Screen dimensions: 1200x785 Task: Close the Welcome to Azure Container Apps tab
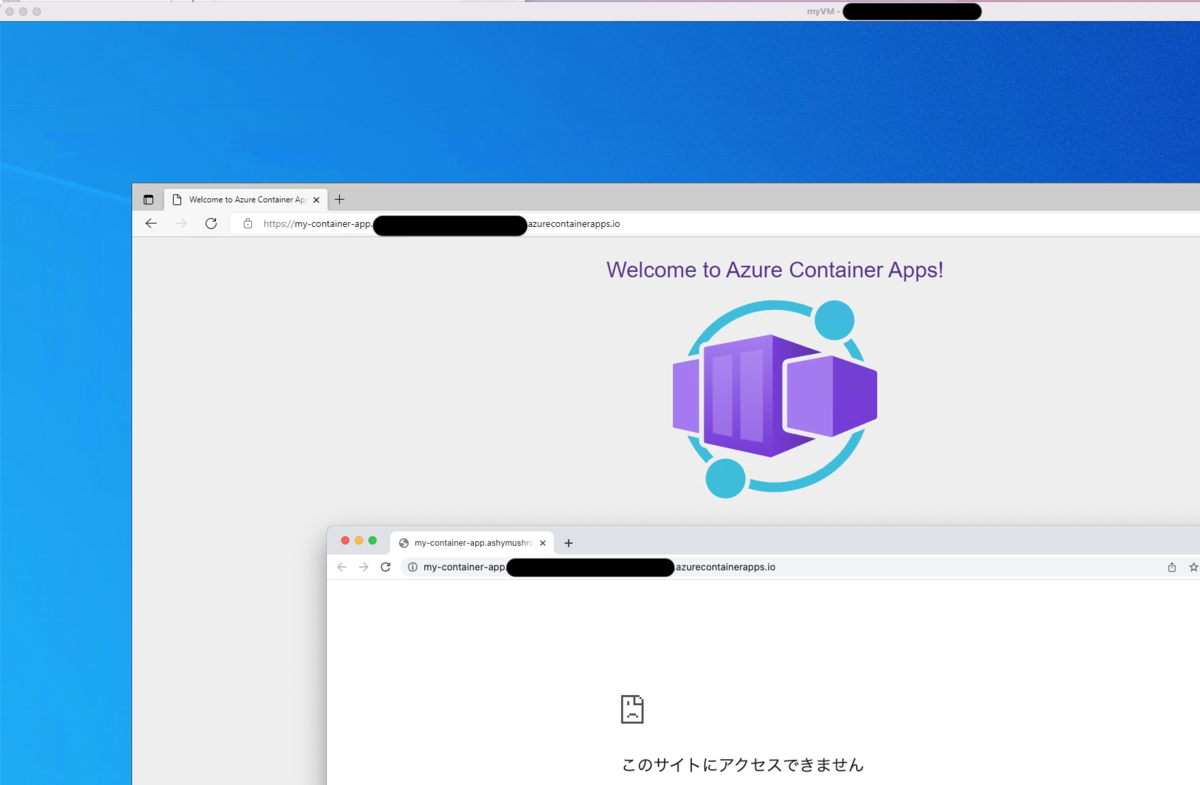point(317,200)
